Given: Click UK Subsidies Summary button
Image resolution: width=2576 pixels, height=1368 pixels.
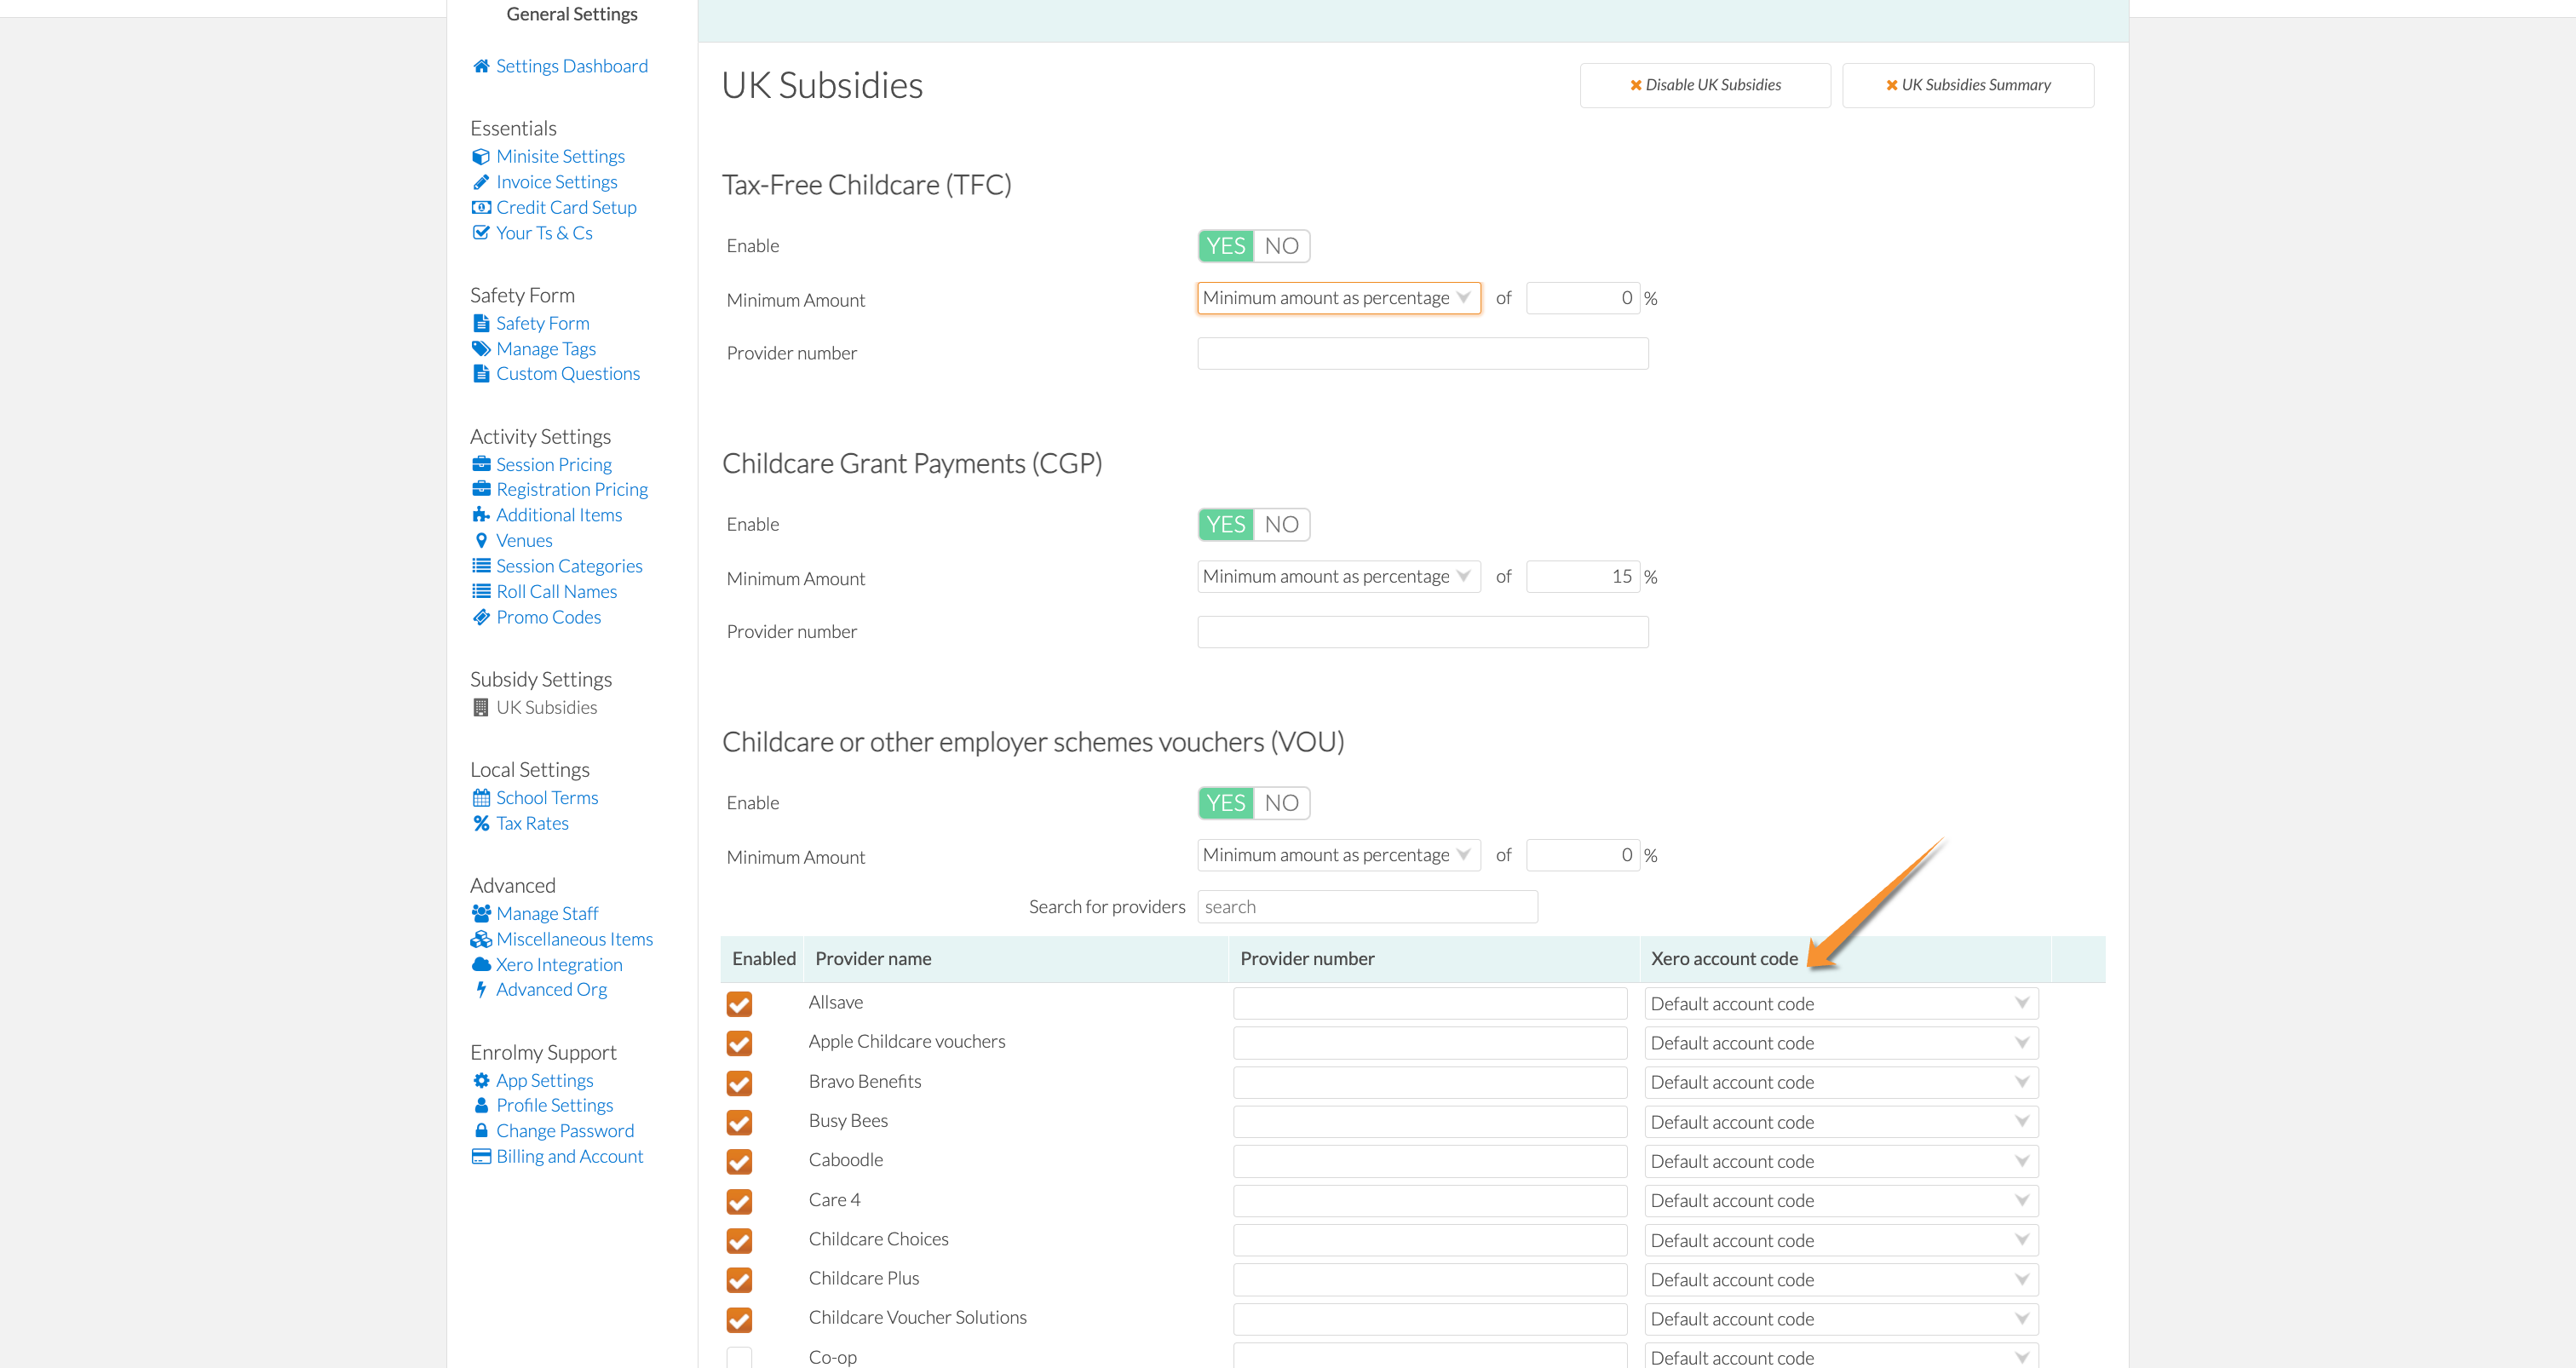Looking at the screenshot, I should (x=1967, y=85).
